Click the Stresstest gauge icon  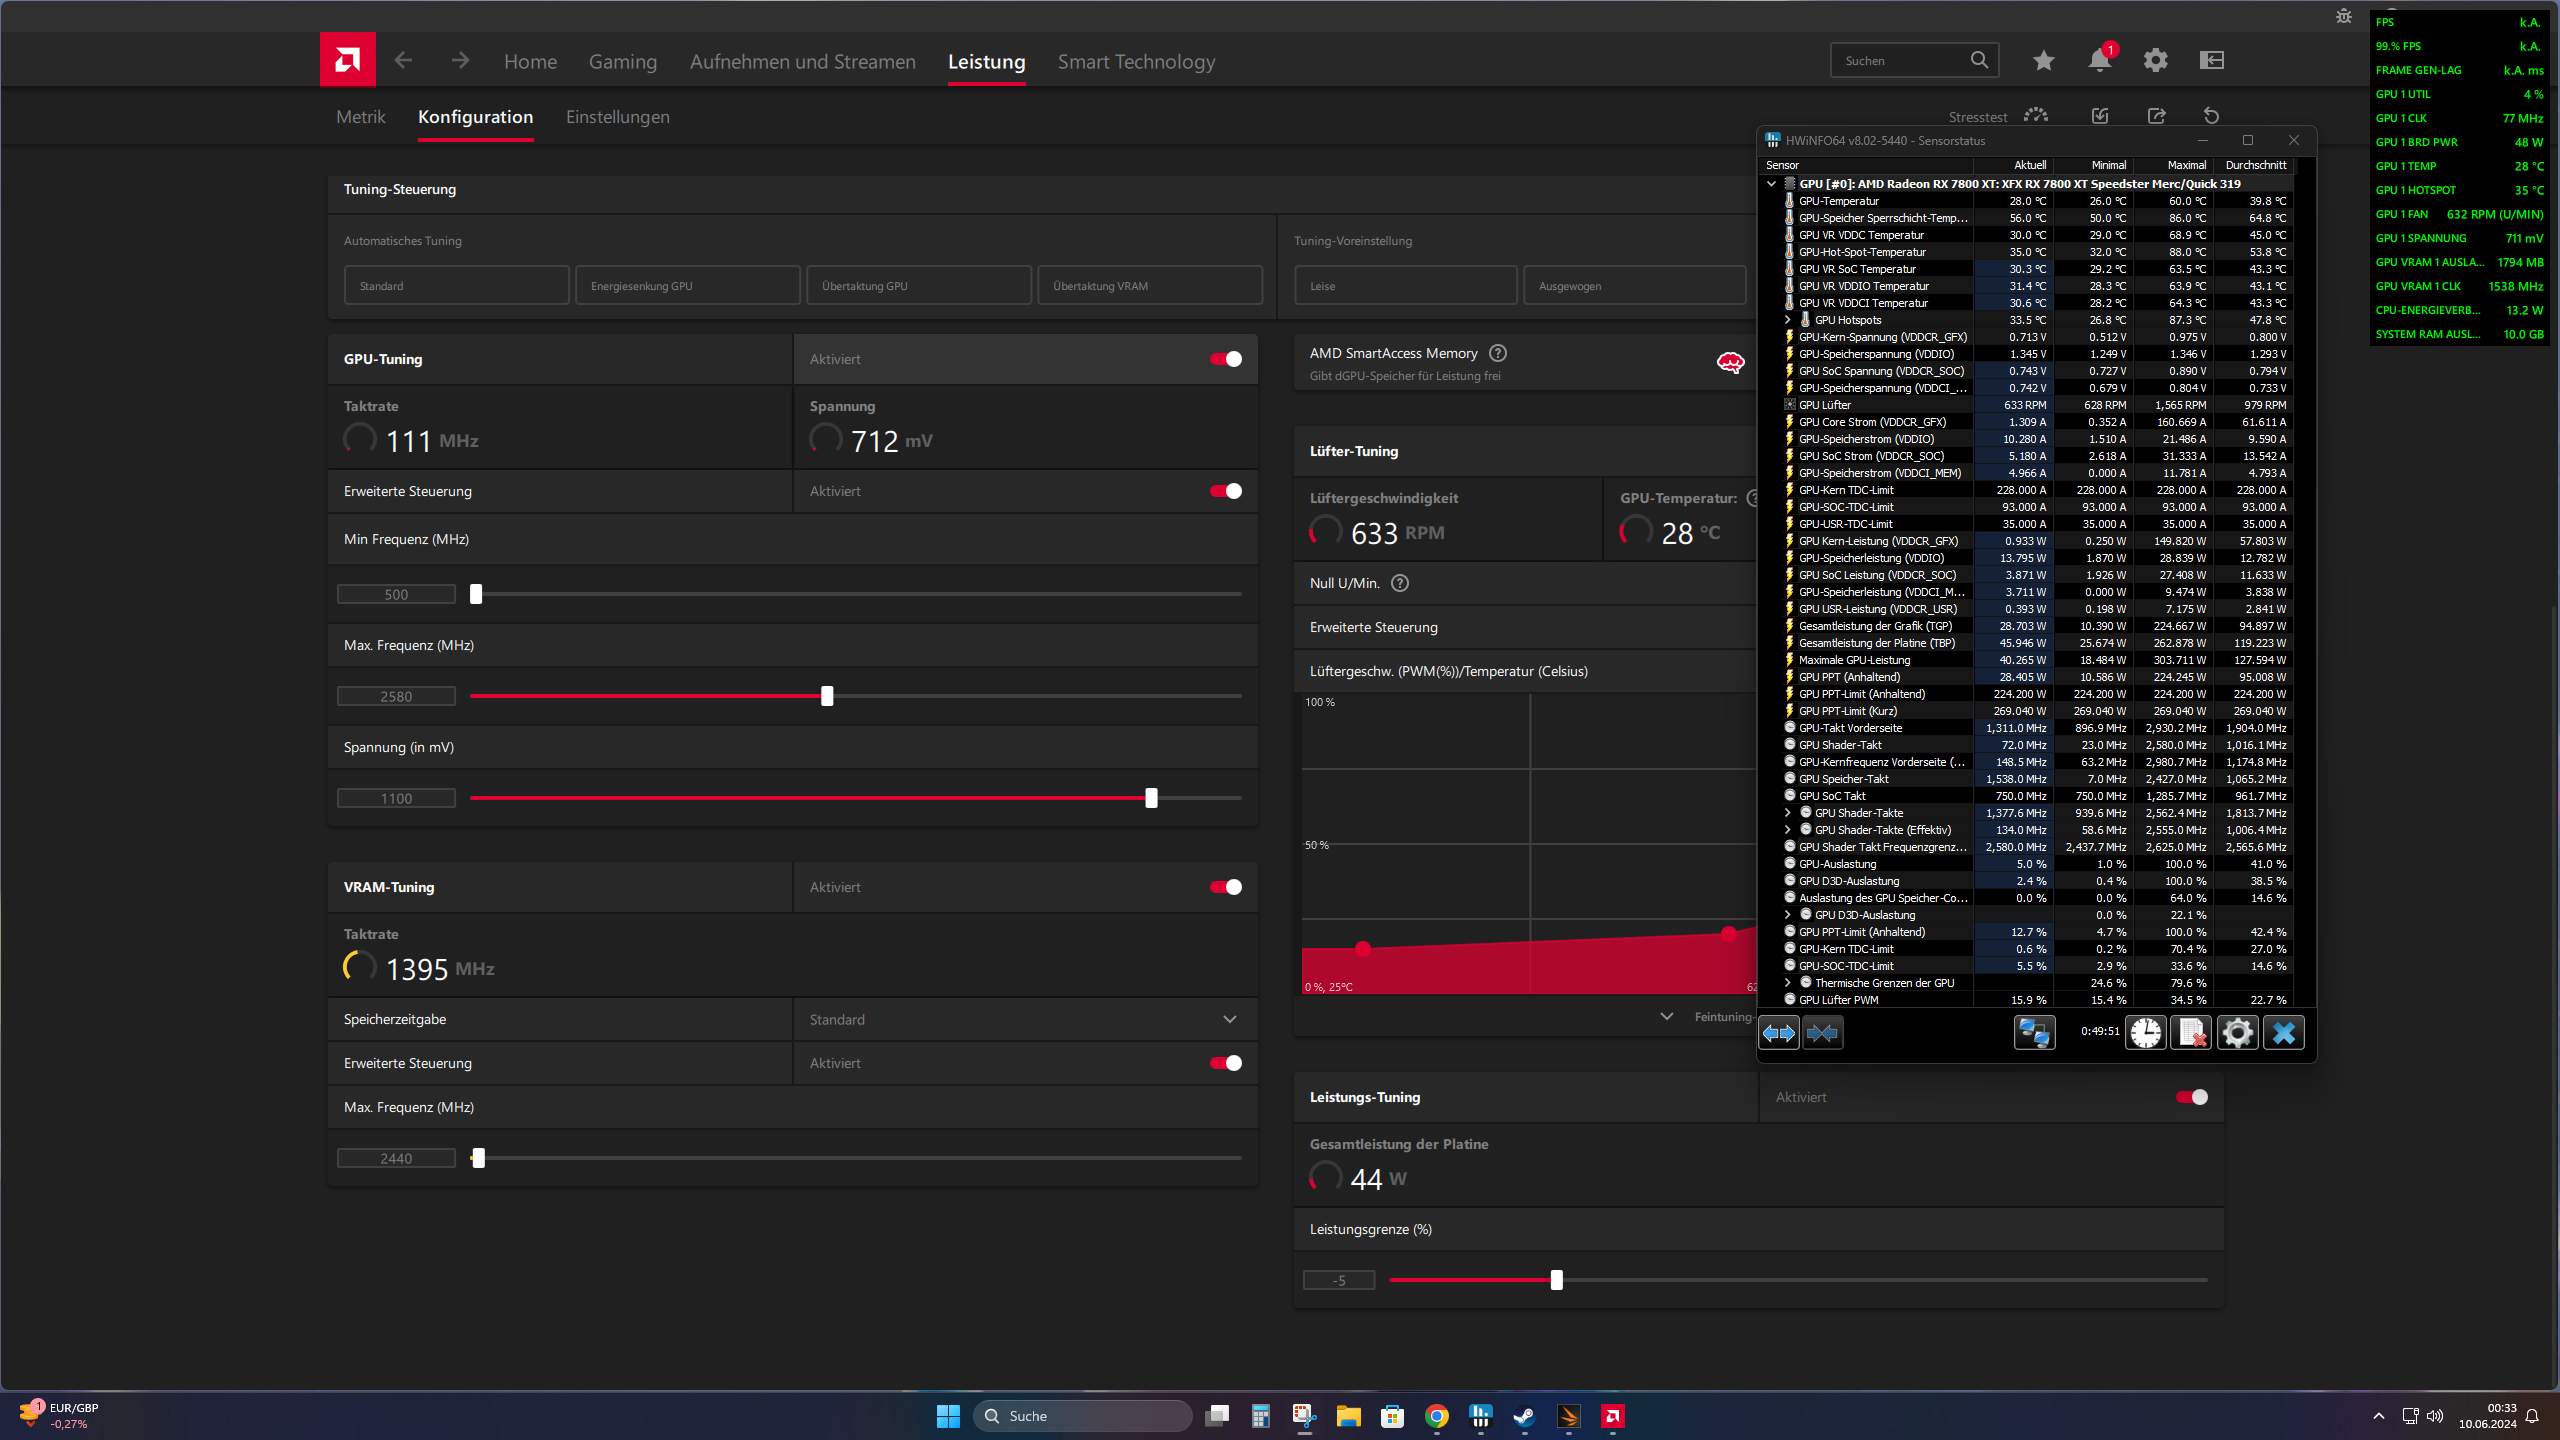[x=2035, y=116]
